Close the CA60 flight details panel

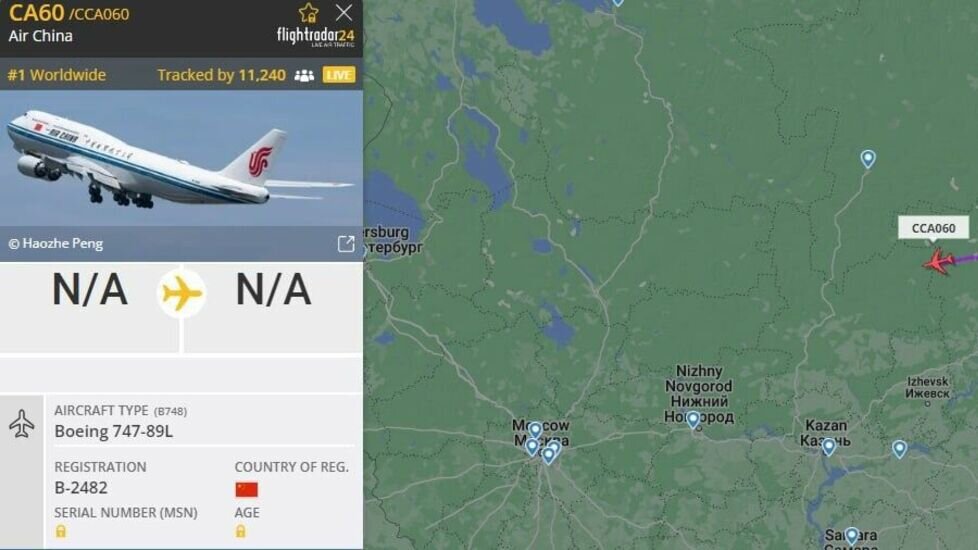[344, 12]
